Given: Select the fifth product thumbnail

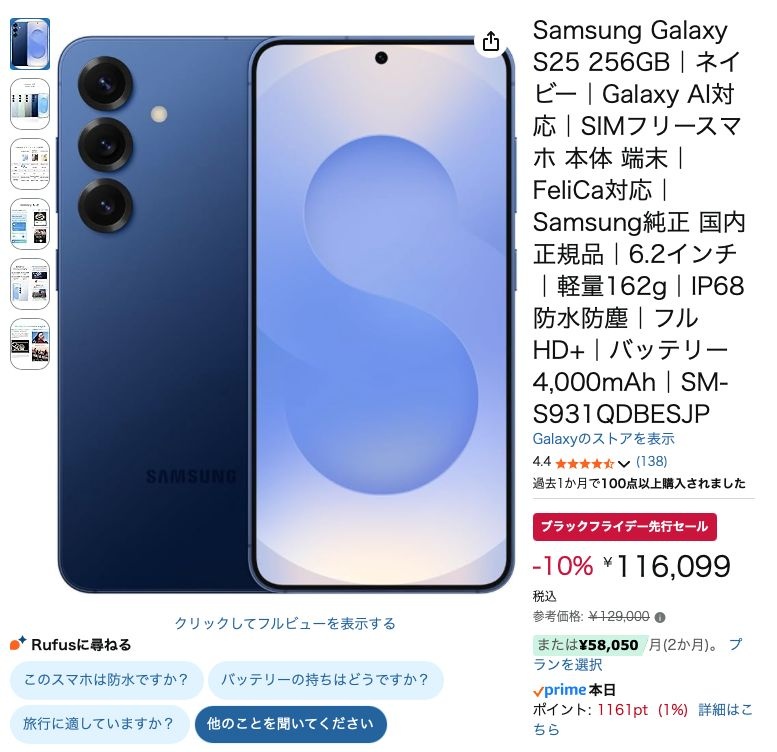Looking at the screenshot, I should click(x=30, y=284).
